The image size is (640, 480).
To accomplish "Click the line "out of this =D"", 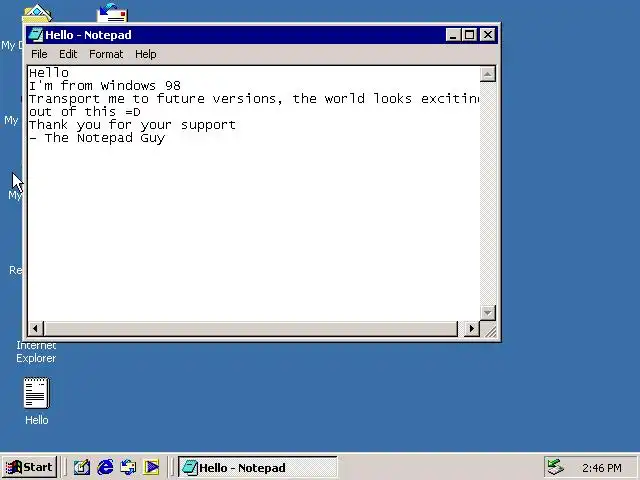I will 85,112.
